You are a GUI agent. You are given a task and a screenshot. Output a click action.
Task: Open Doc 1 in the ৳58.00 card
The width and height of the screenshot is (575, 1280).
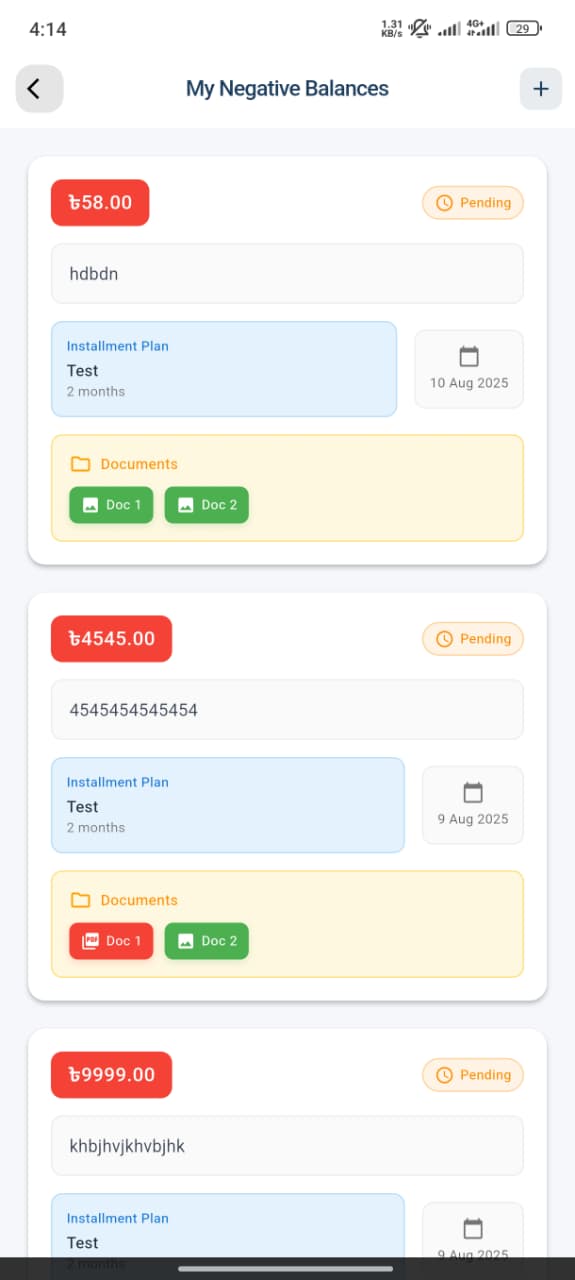click(111, 505)
